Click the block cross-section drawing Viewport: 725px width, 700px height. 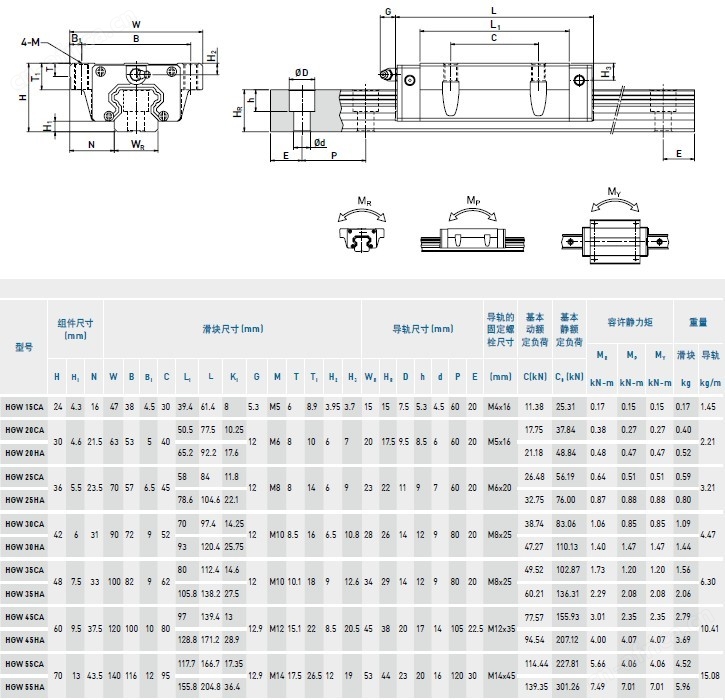pos(120,86)
